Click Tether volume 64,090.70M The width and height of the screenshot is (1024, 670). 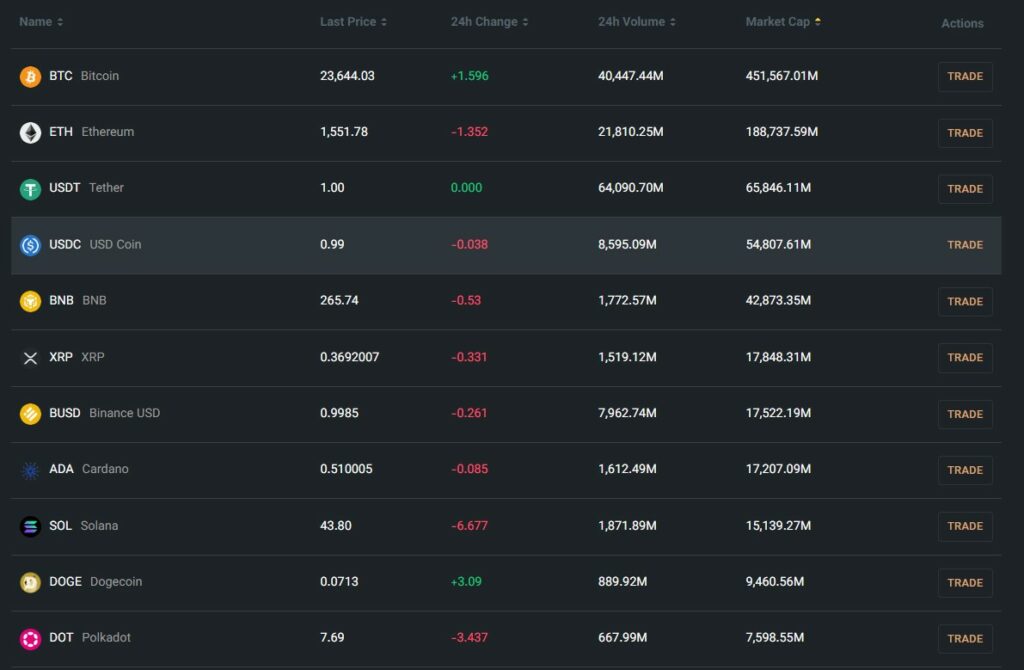click(630, 188)
